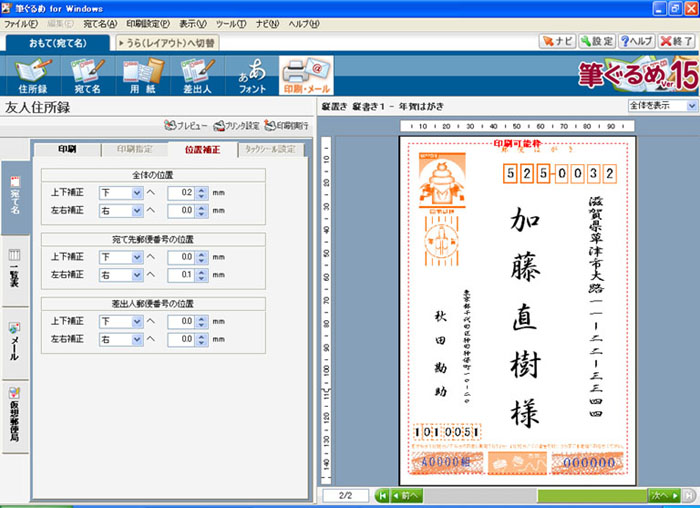Click the プレビュー preview button

(186, 126)
